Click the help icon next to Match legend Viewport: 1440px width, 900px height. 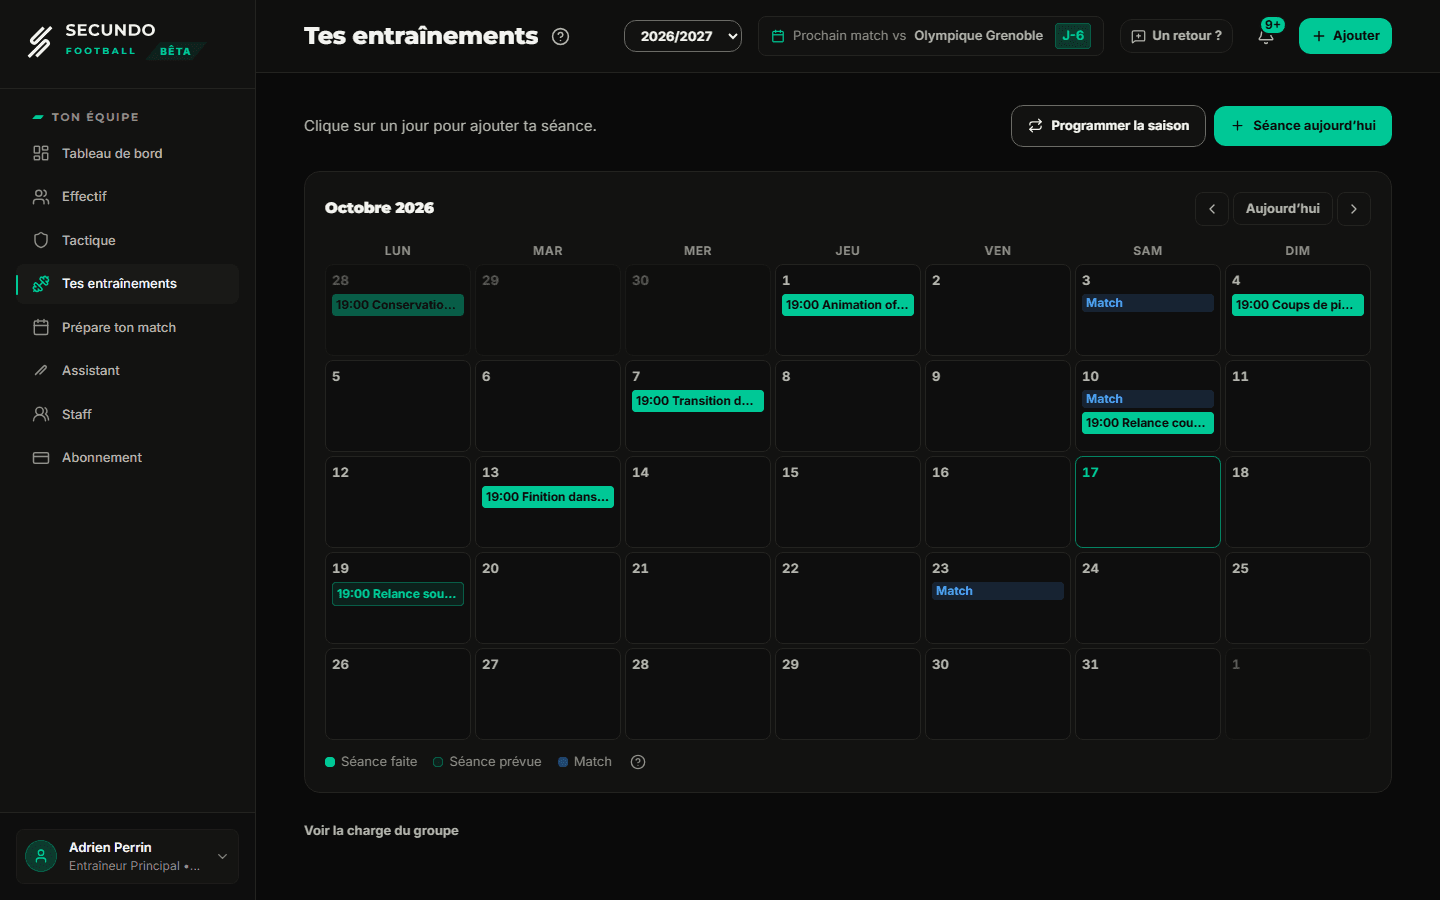pyautogui.click(x=638, y=762)
